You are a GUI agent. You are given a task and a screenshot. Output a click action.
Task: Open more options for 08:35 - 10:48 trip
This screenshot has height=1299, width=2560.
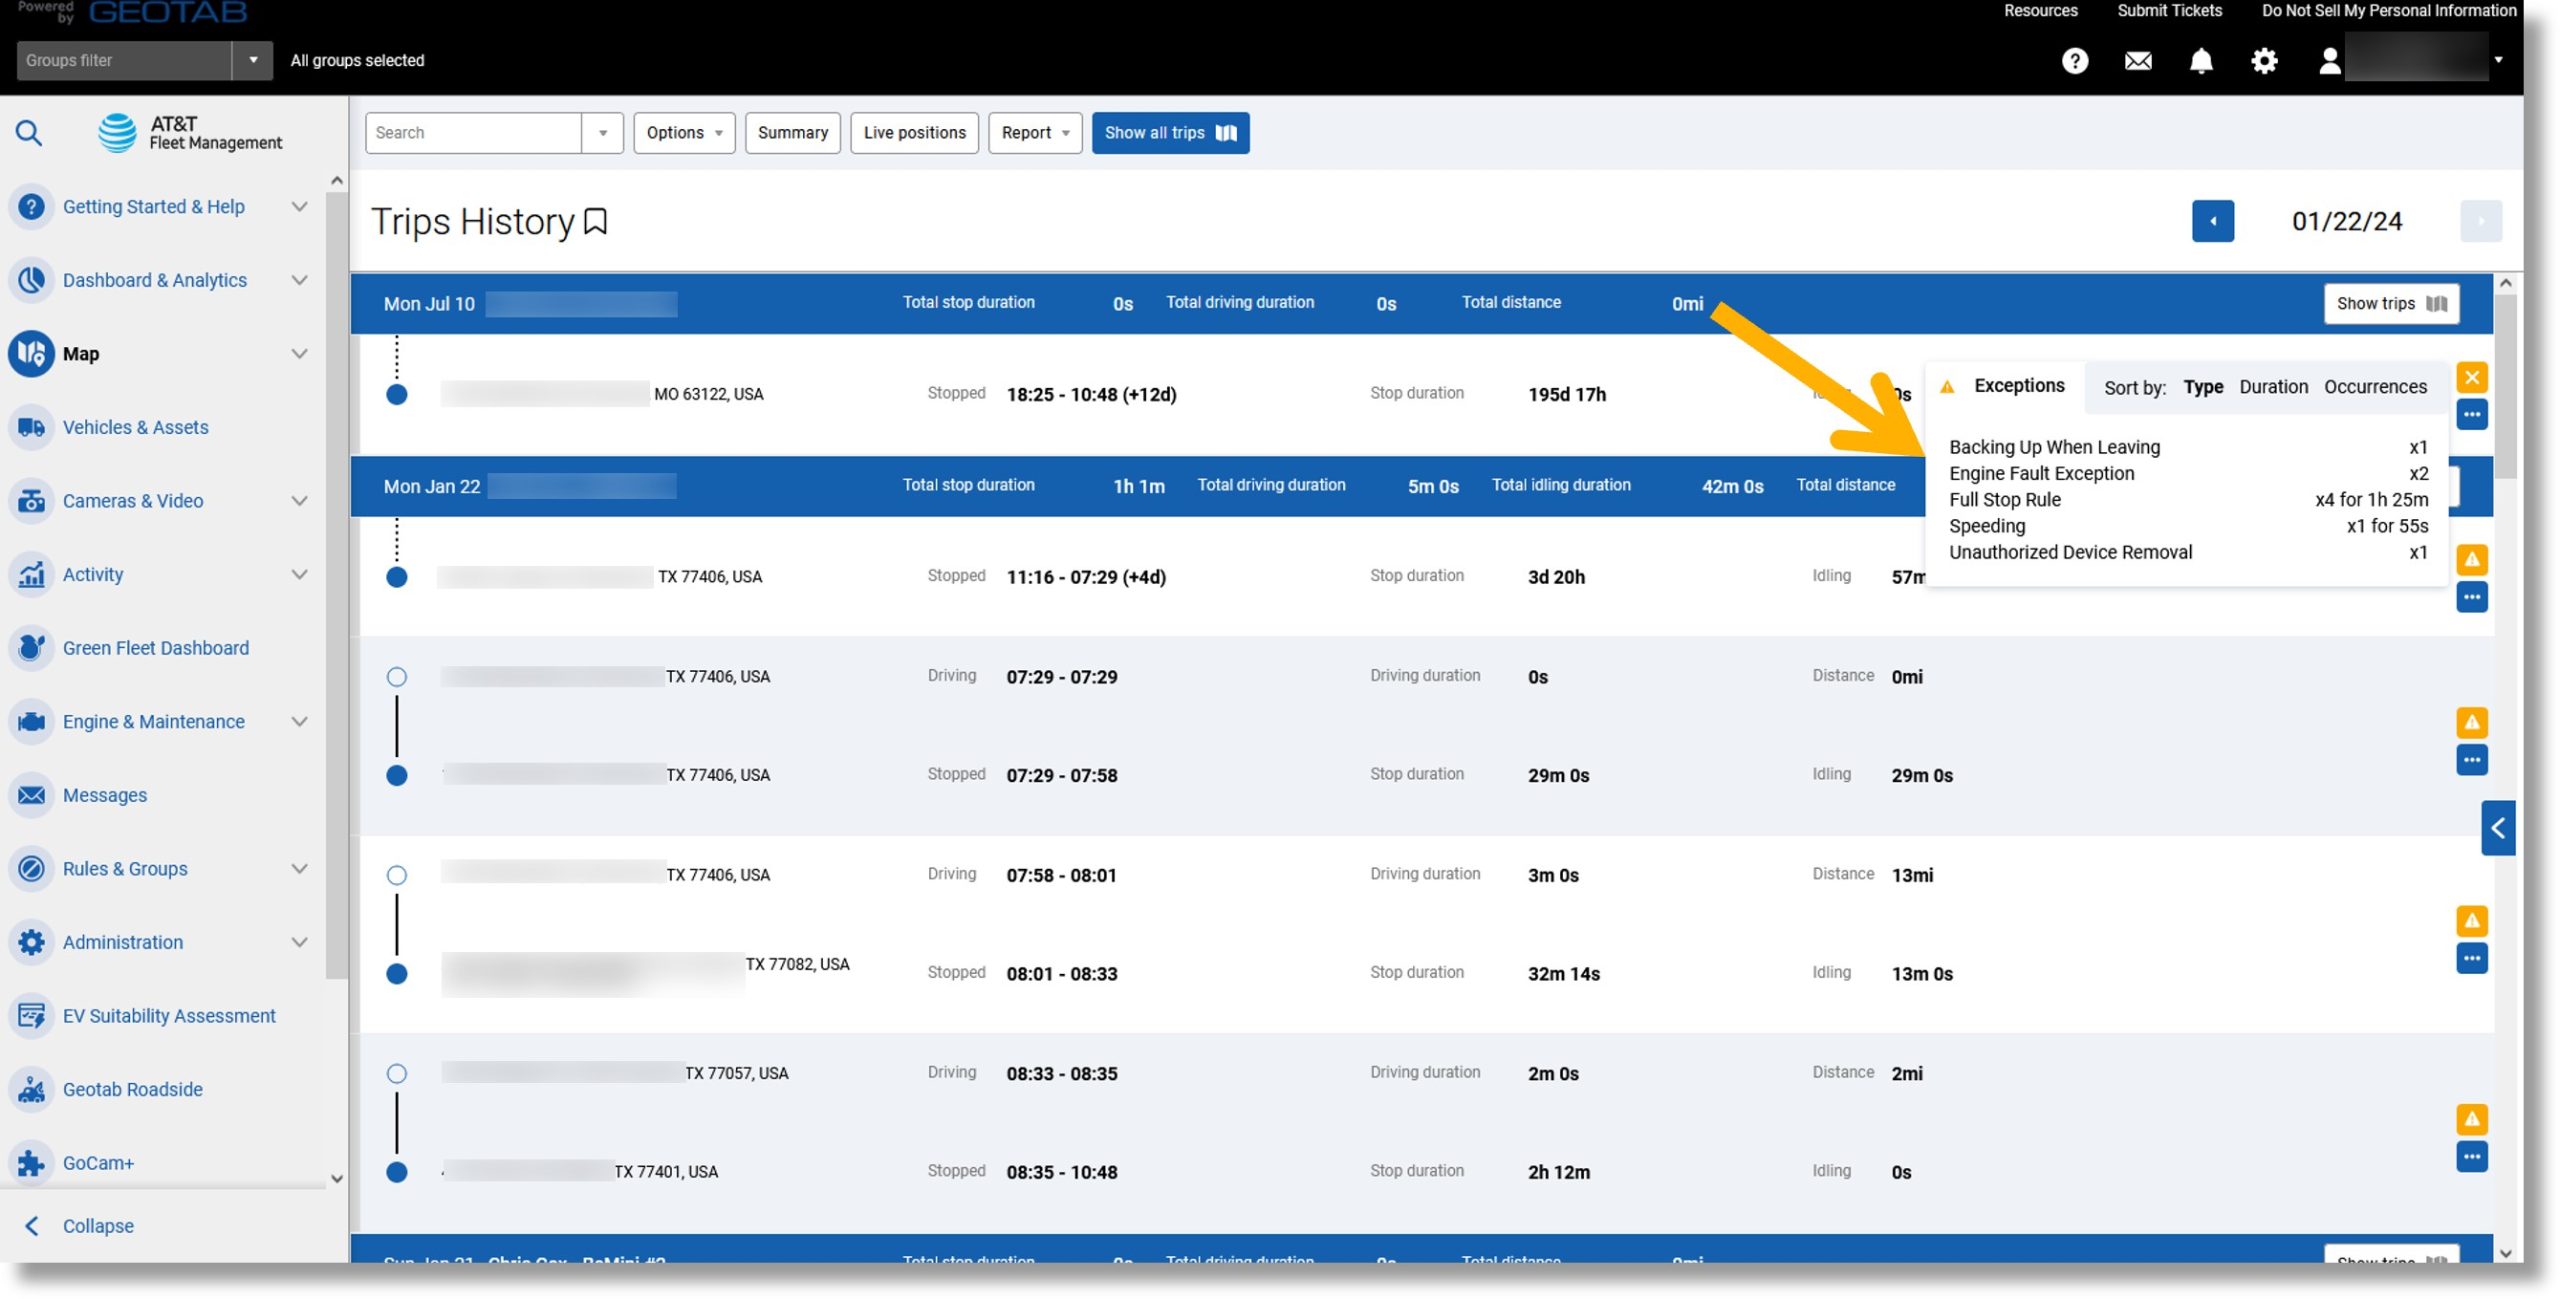pos(2472,1157)
